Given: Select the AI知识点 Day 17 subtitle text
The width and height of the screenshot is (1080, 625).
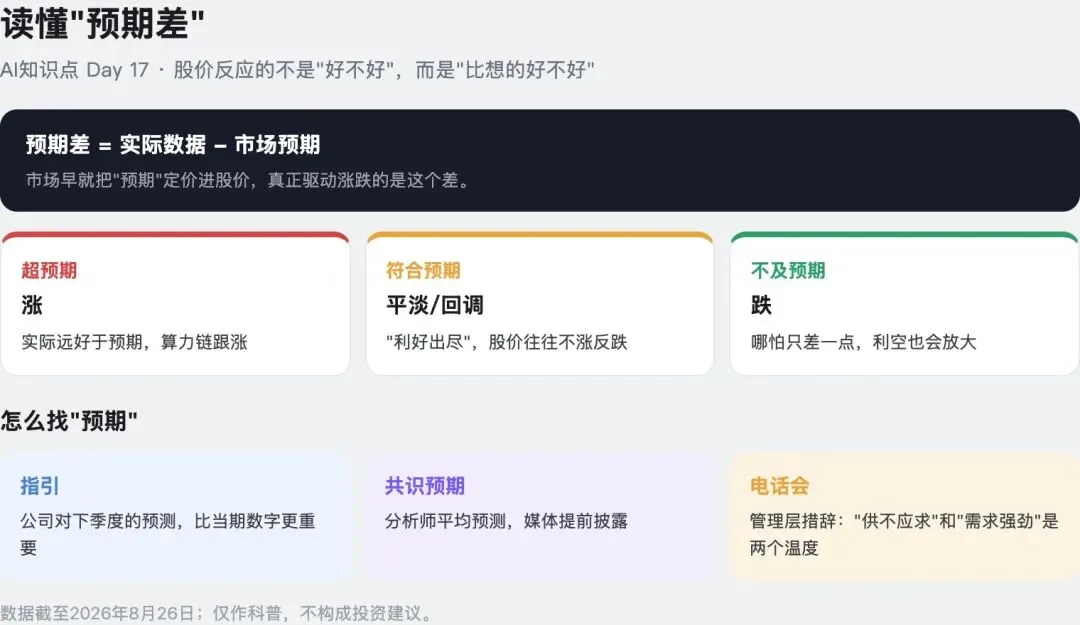Looking at the screenshot, I should click(297, 70).
